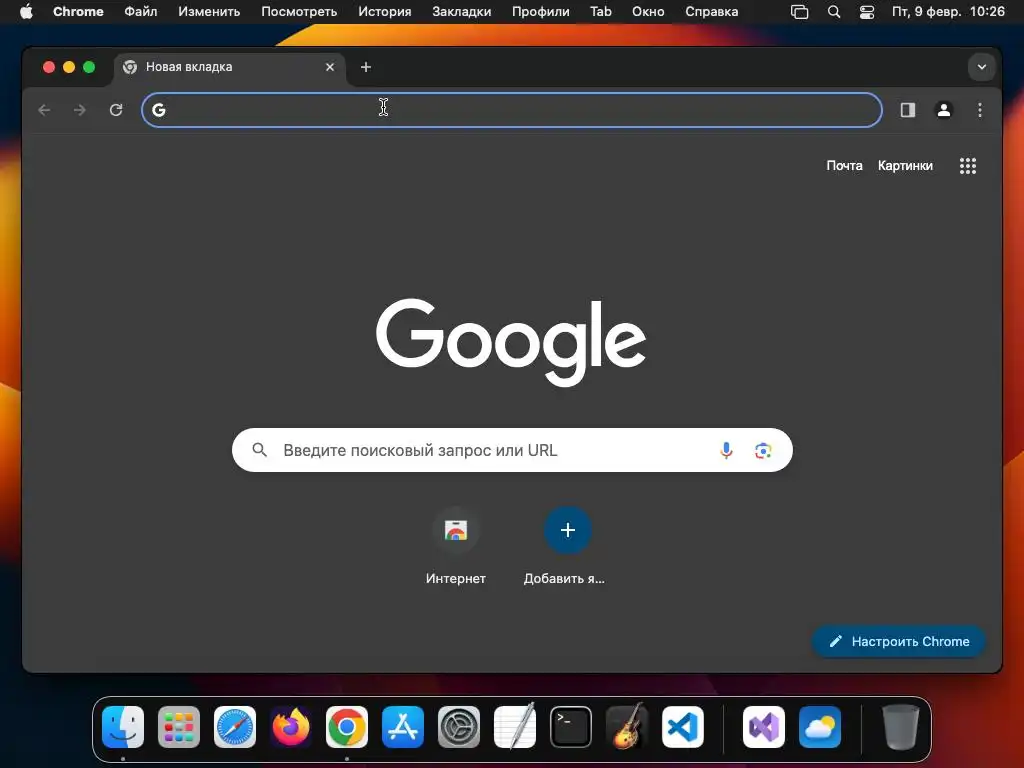Open the Интернет shortcut tile
1024x768 pixels.
[456, 547]
